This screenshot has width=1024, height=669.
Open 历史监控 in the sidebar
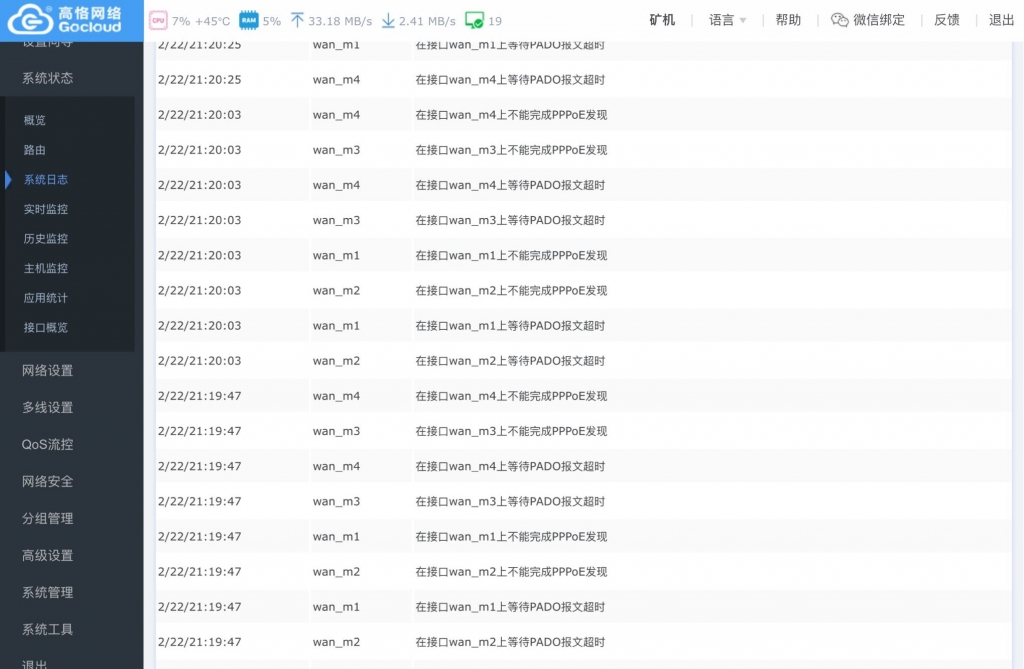click(x=46, y=238)
